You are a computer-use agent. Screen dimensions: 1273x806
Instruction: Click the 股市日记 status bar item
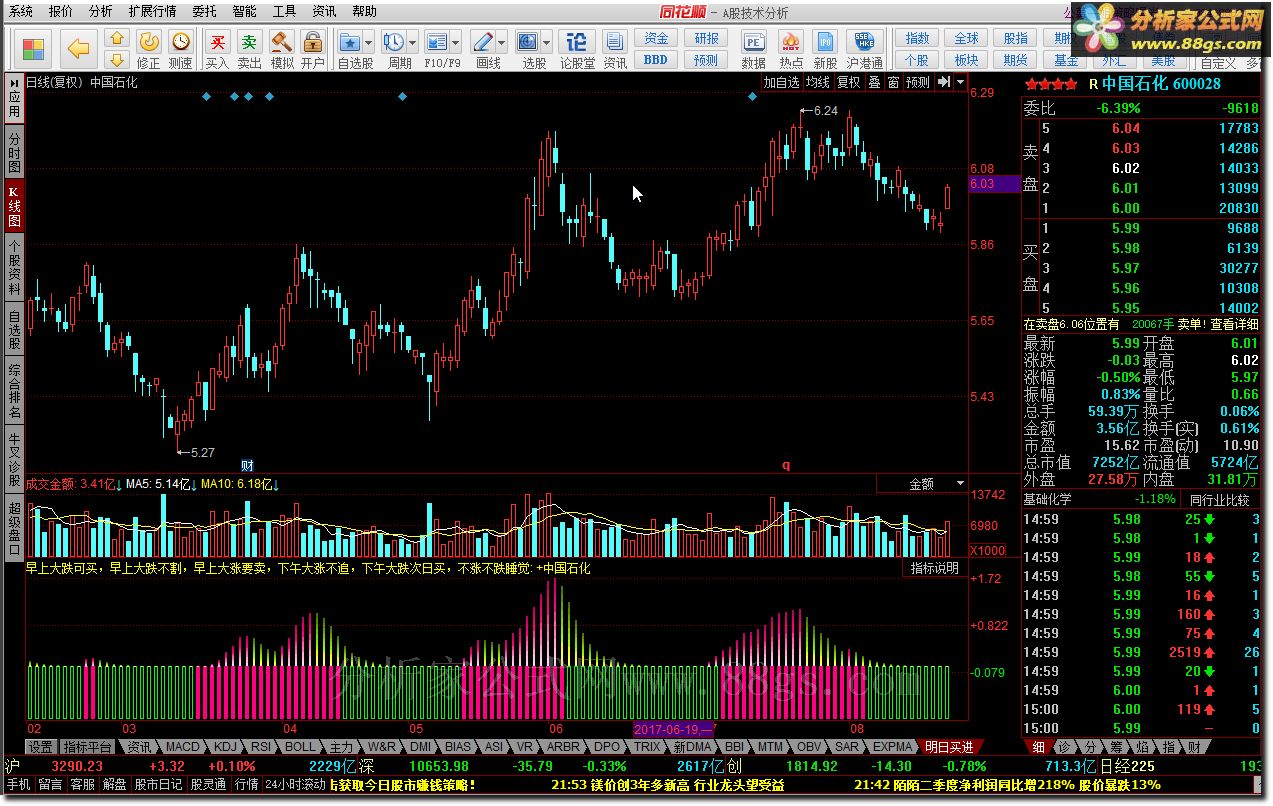tap(159, 786)
